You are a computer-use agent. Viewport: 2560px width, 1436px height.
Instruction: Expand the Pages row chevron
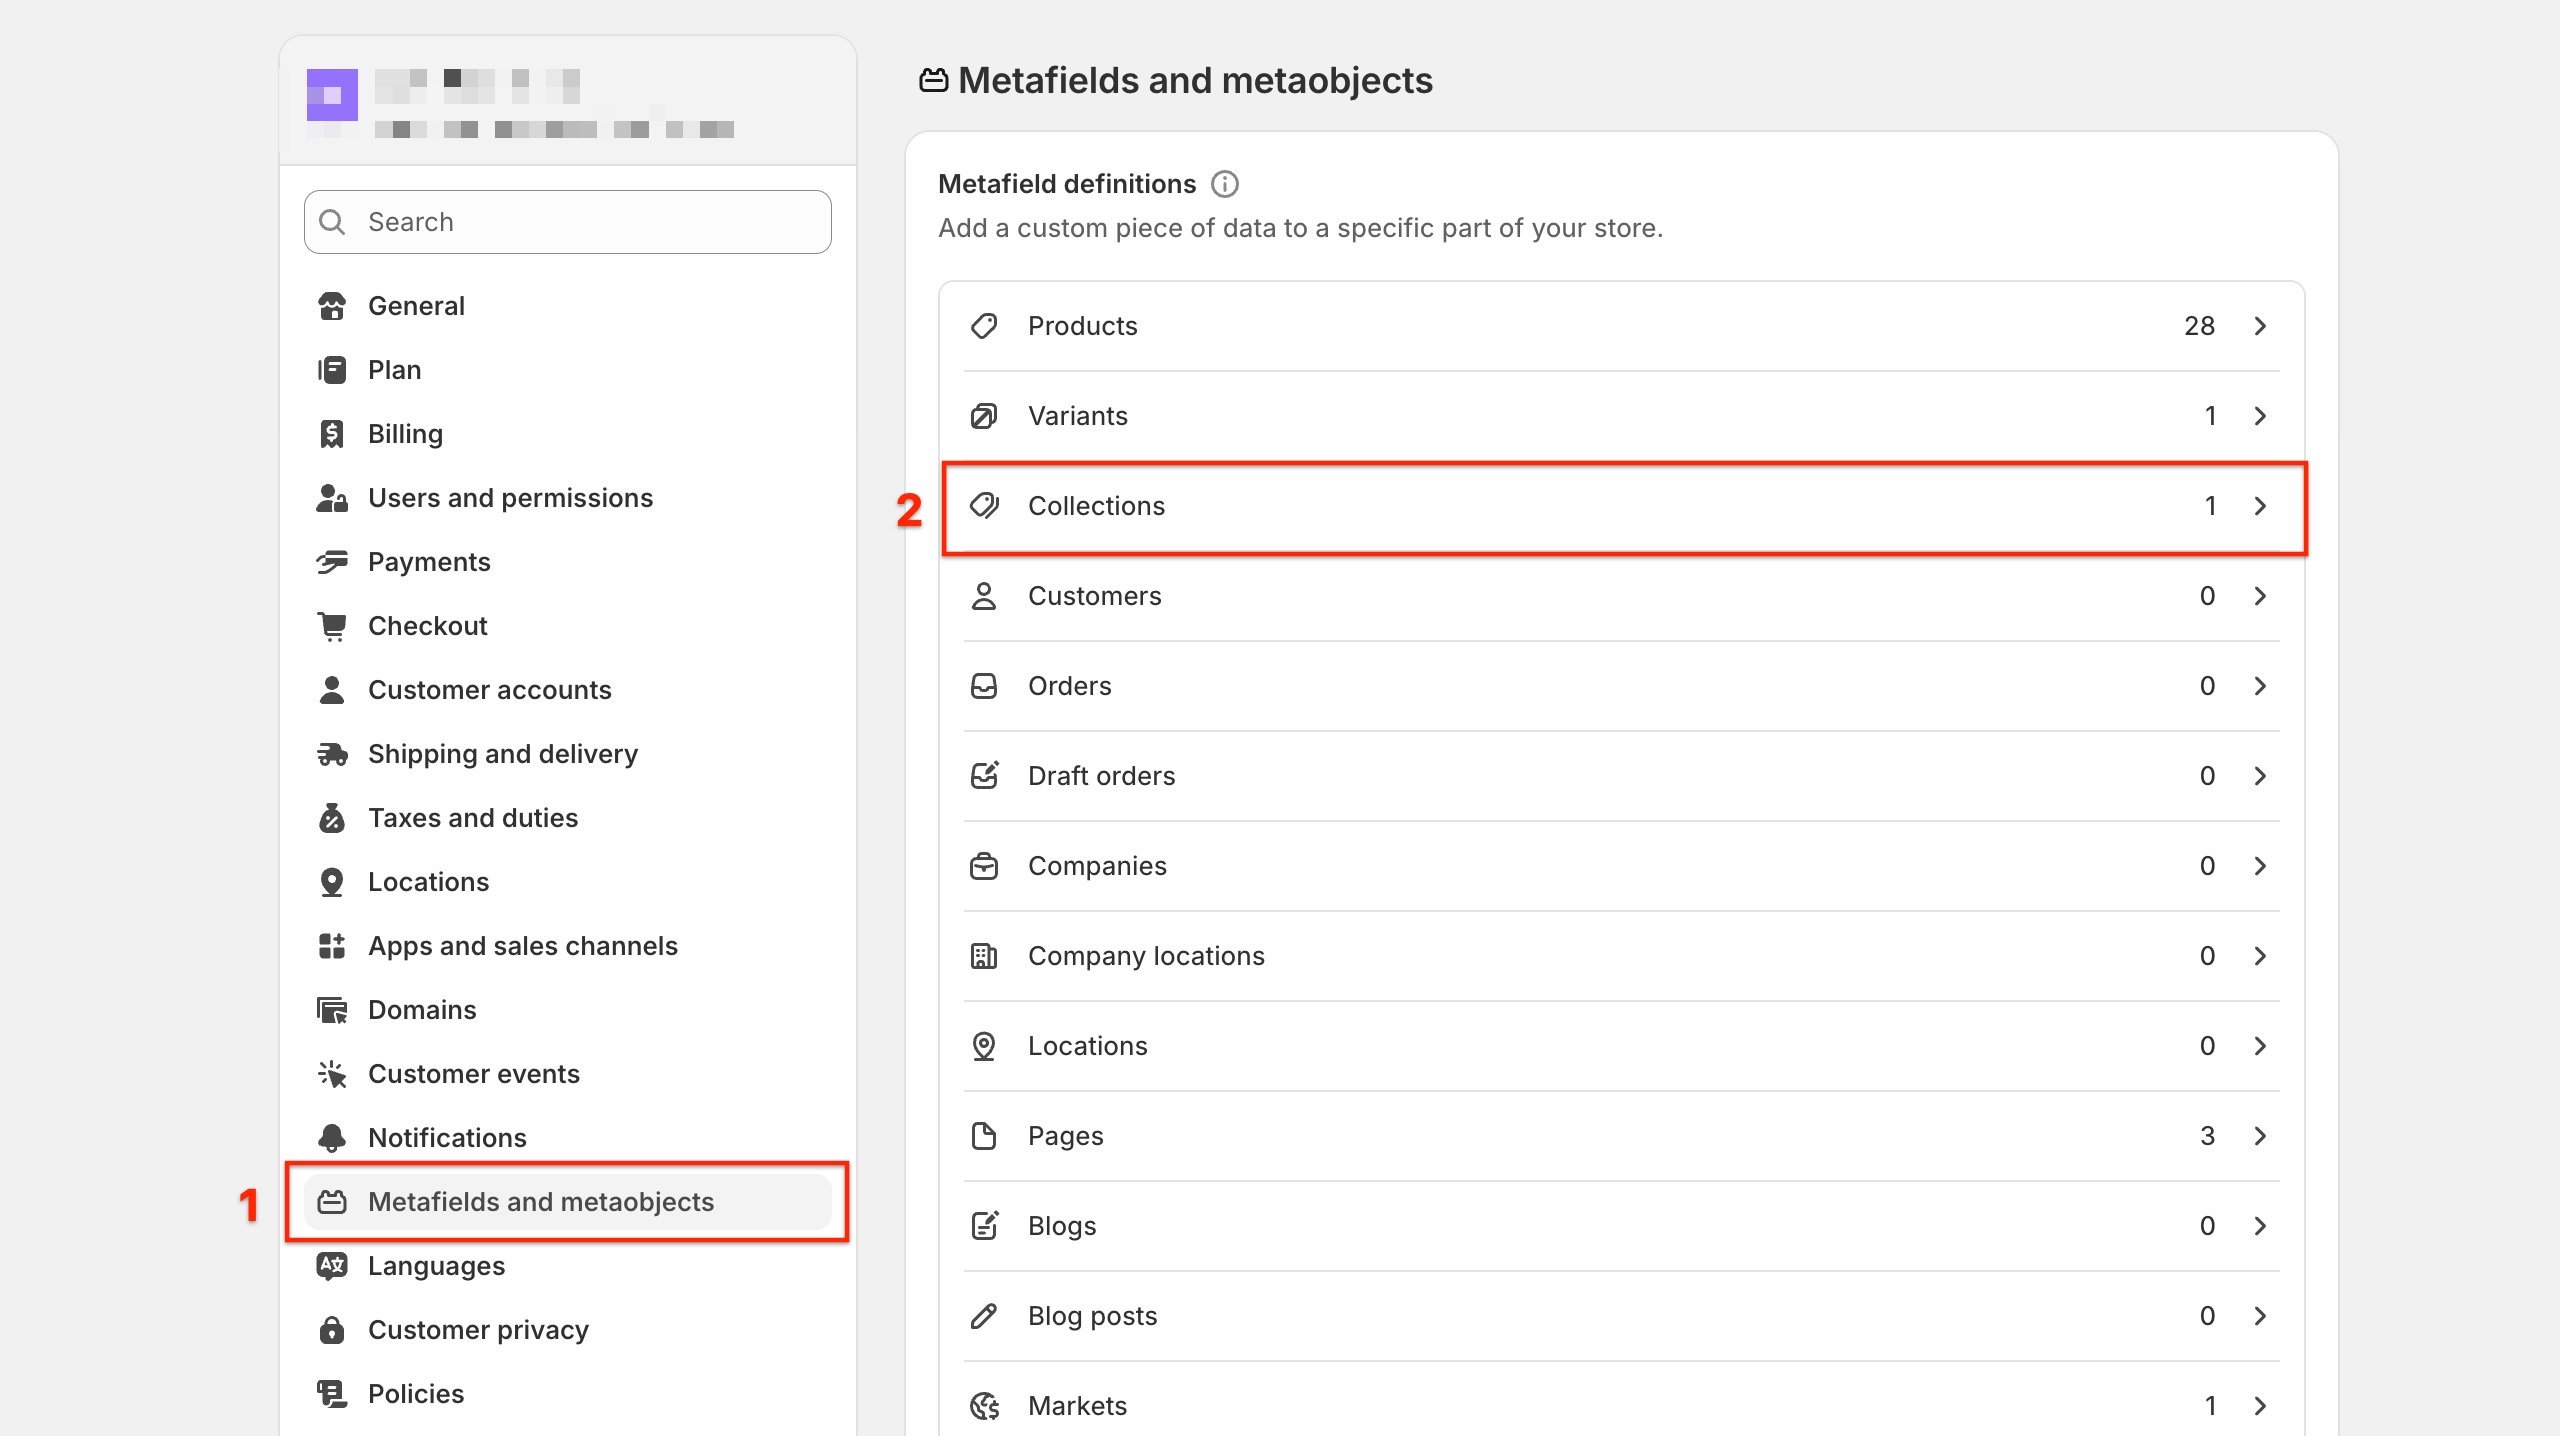[2260, 1136]
